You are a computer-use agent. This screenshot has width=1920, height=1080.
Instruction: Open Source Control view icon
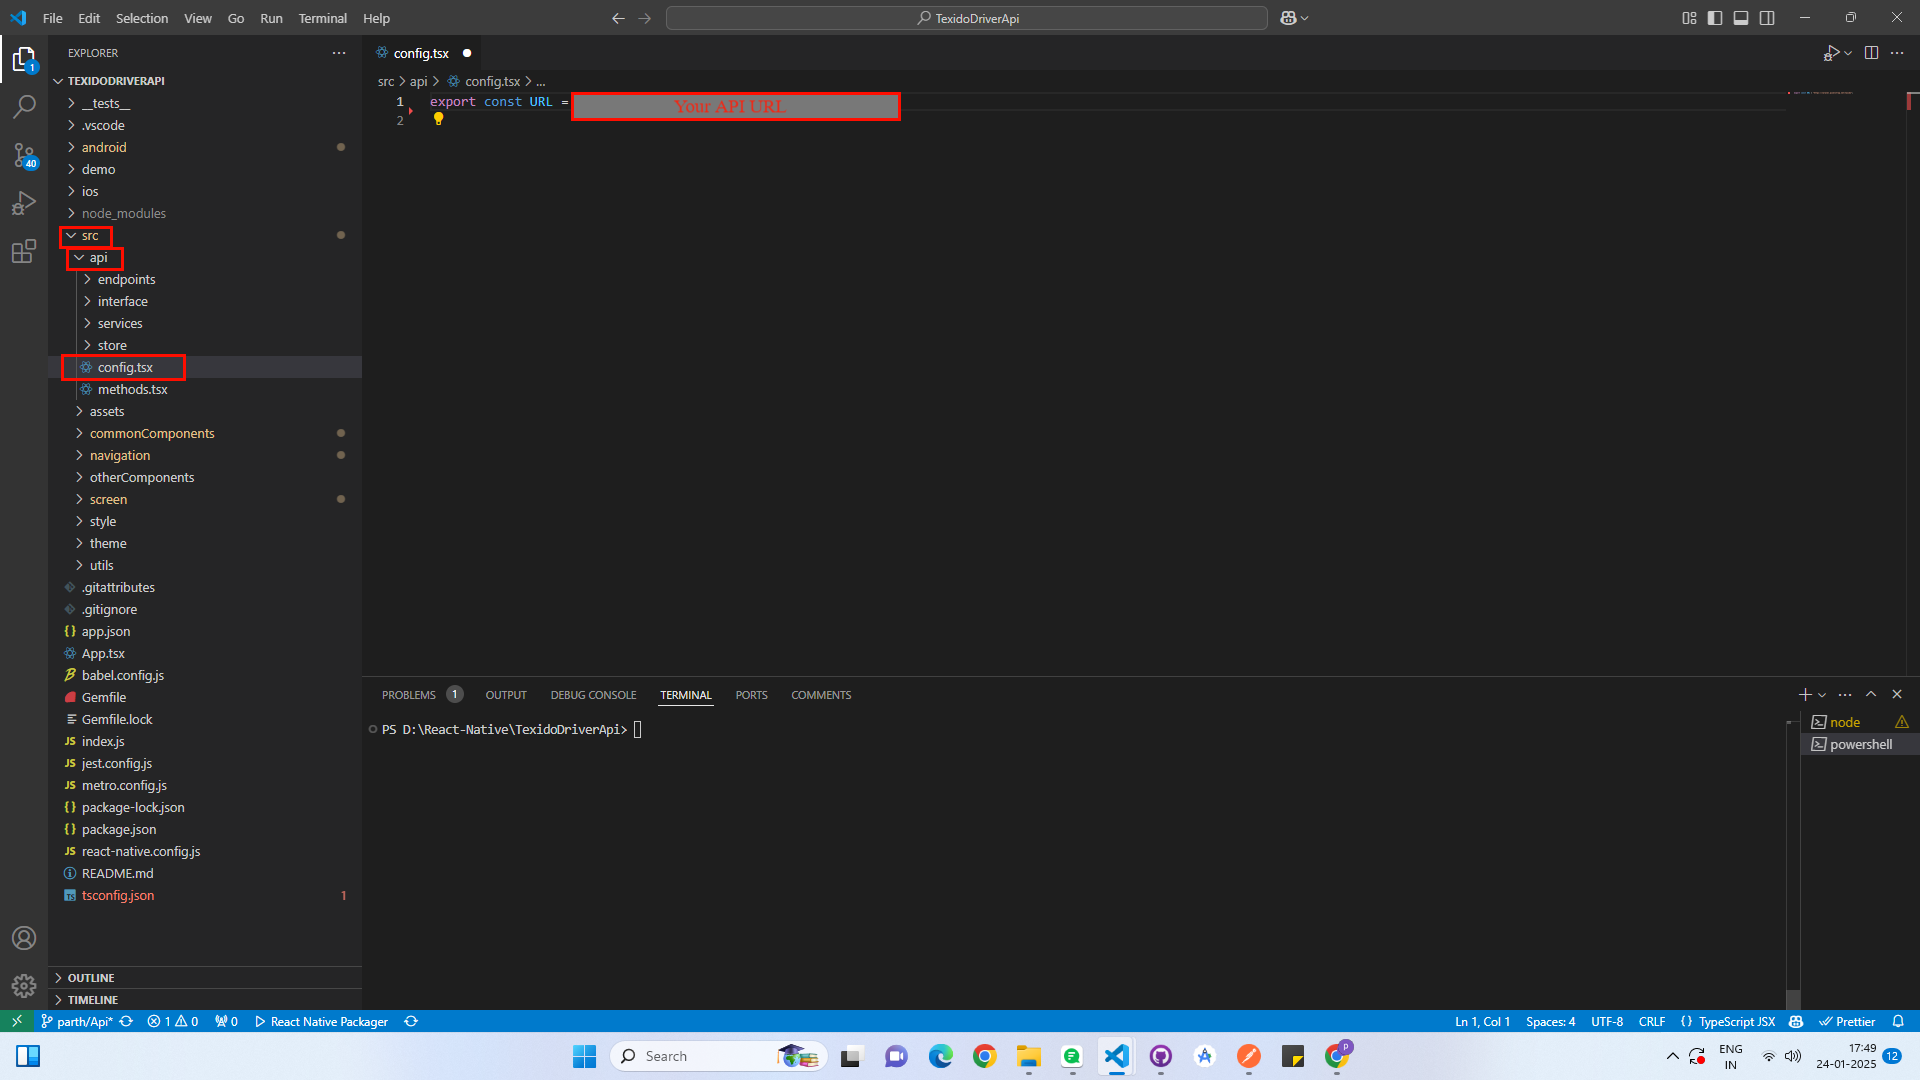pos(24,155)
